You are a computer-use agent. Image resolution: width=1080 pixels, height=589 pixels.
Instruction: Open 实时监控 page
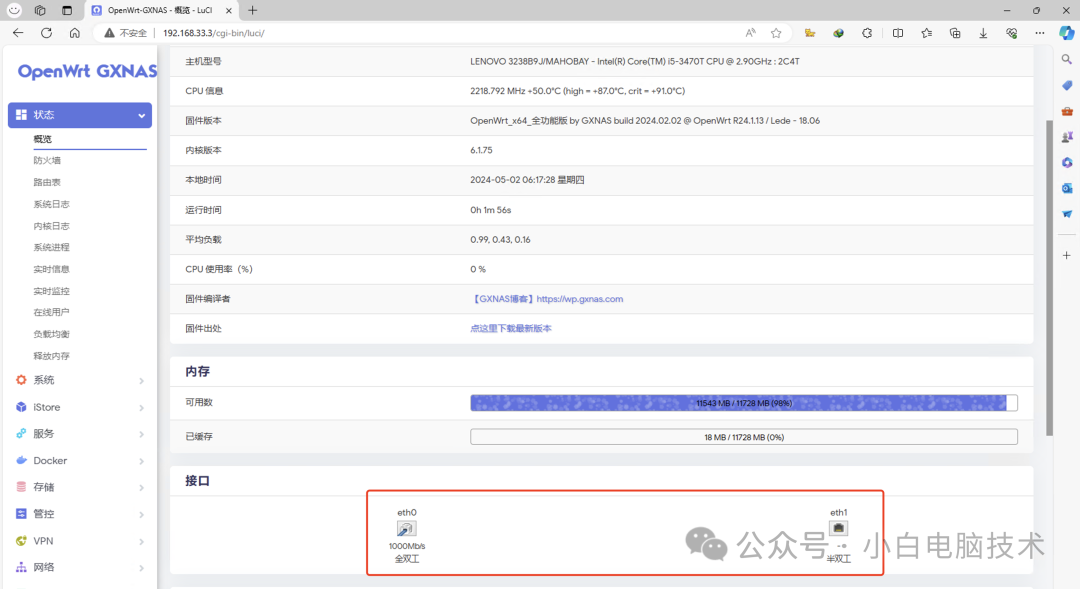[x=52, y=291]
